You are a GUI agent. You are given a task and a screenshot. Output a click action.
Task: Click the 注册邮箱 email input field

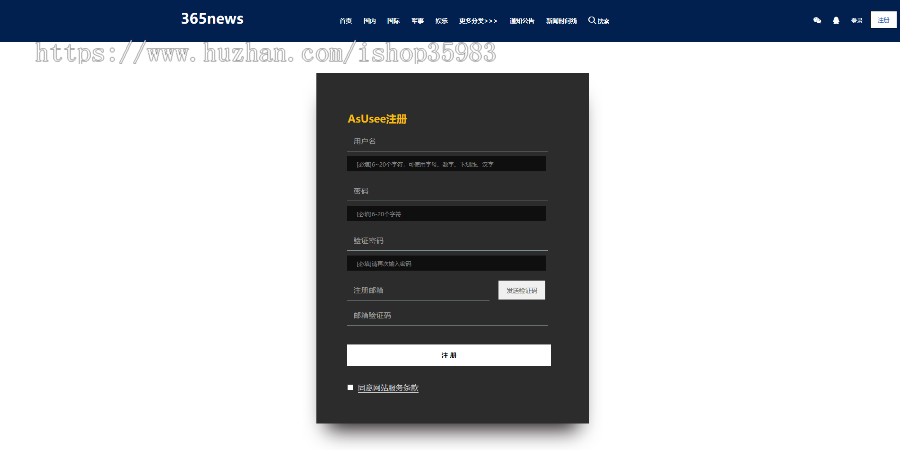pos(418,290)
